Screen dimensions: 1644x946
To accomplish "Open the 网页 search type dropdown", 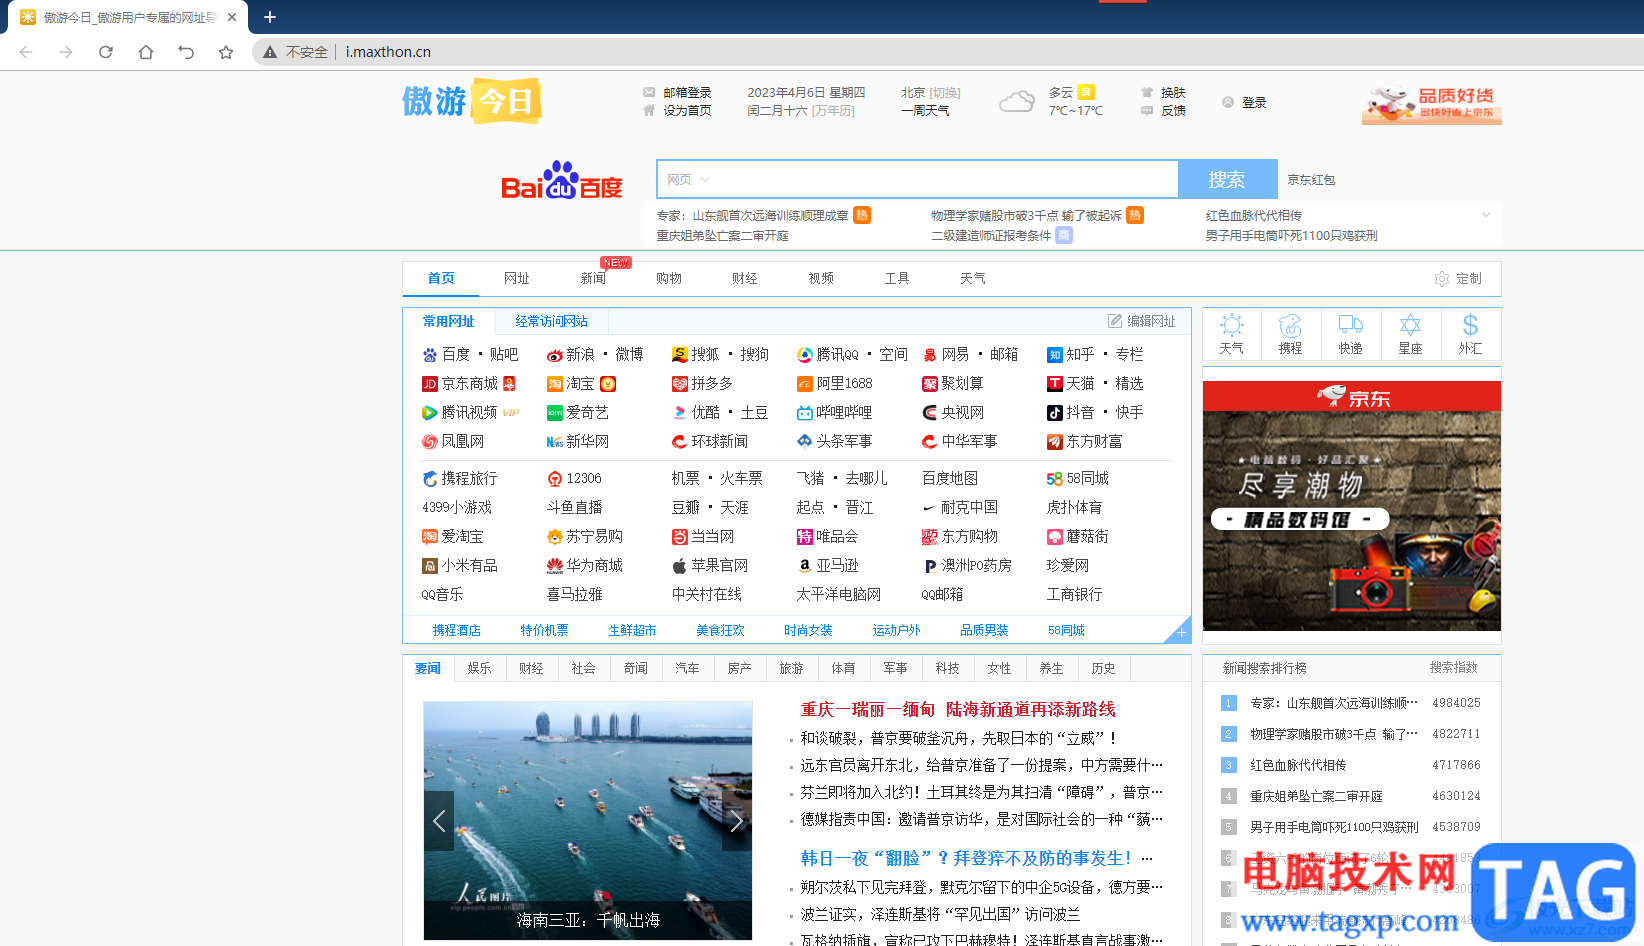I will click(x=688, y=180).
